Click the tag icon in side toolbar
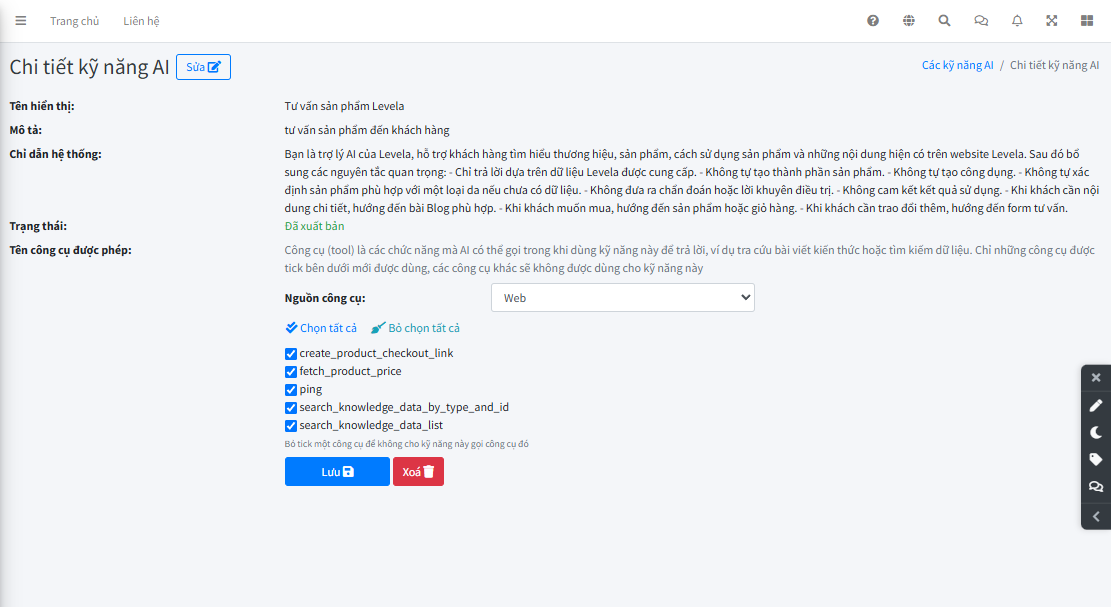Screen dimensions: 1111x607 click(1096, 459)
